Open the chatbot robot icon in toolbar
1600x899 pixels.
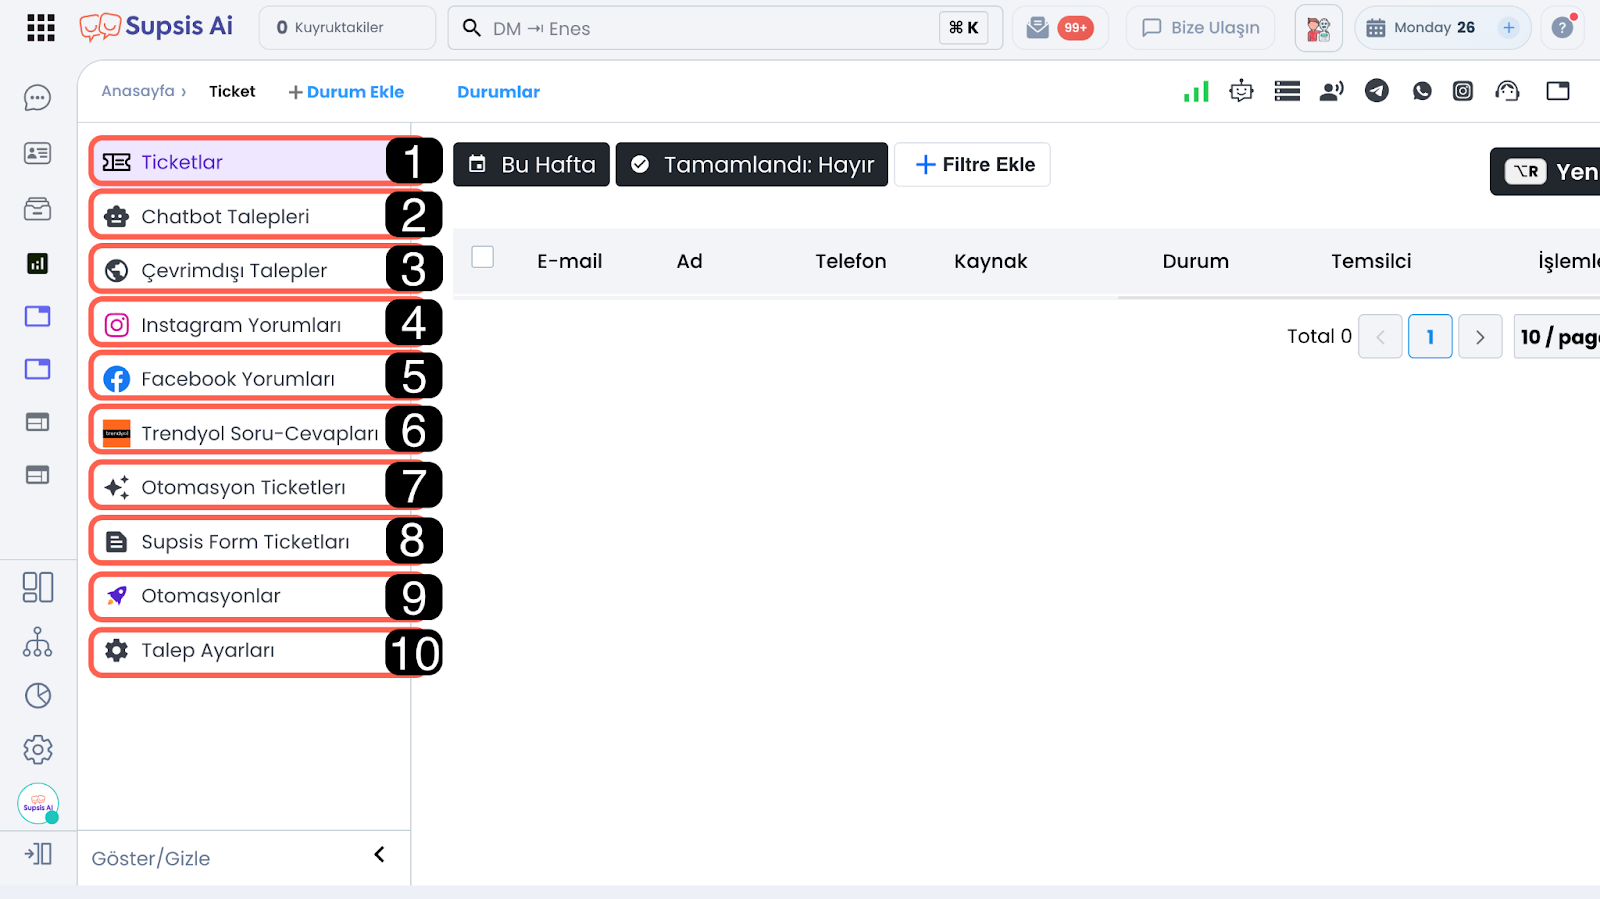pyautogui.click(x=1241, y=91)
